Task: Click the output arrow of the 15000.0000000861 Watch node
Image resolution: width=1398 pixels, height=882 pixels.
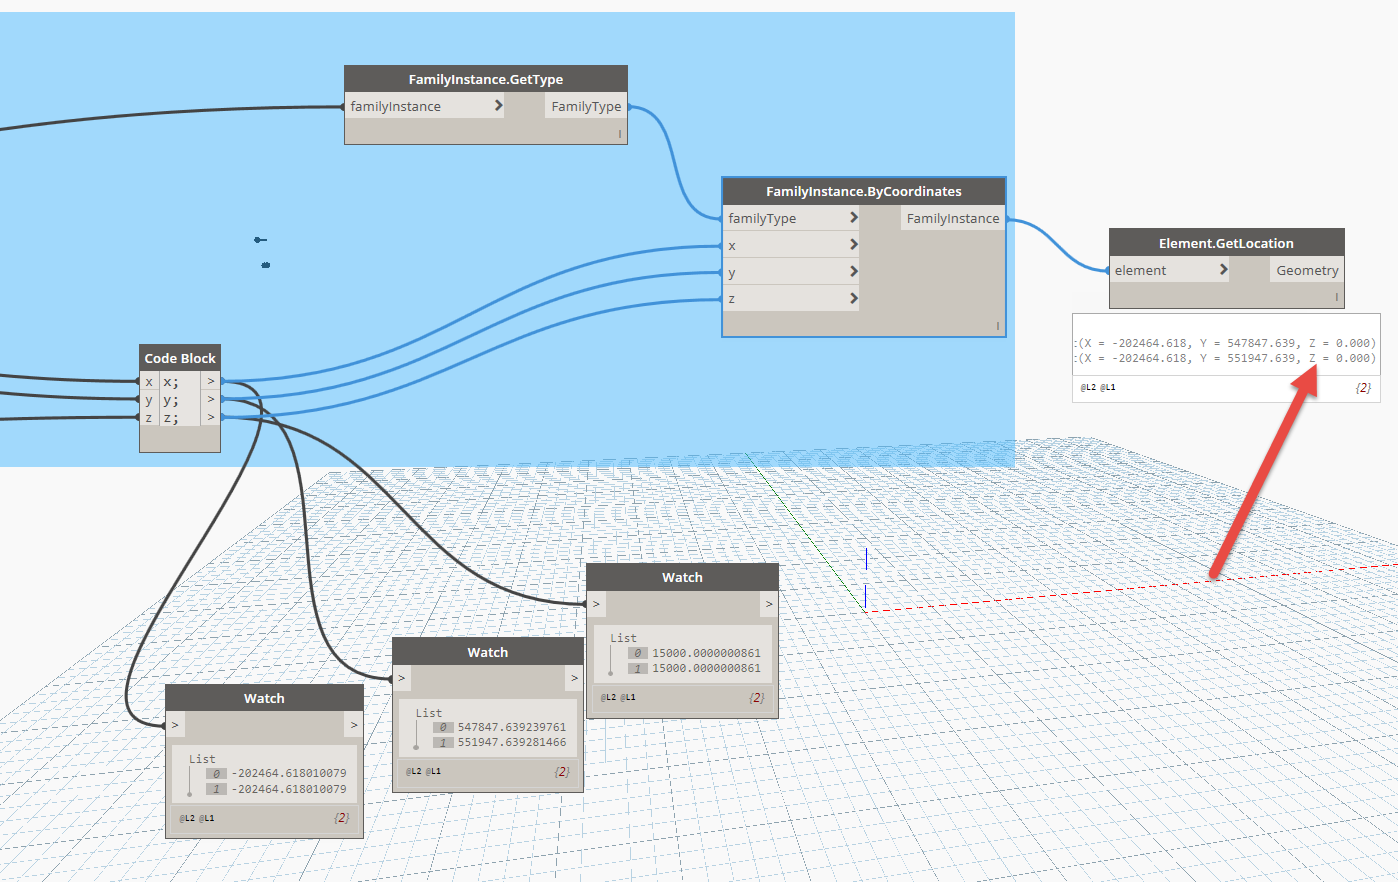Action: pyautogui.click(x=768, y=604)
